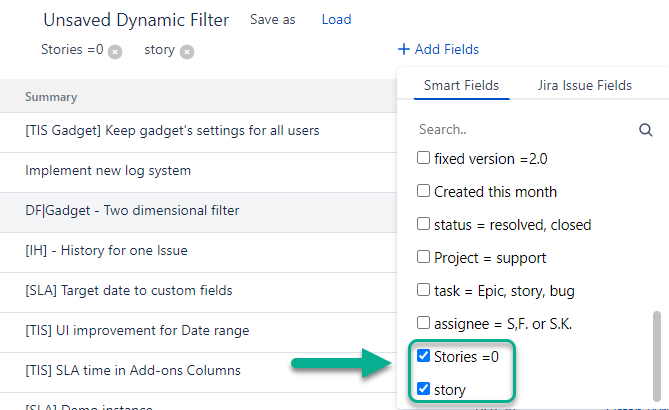Check the 'fixed version =2.0' checkbox

pos(423,158)
